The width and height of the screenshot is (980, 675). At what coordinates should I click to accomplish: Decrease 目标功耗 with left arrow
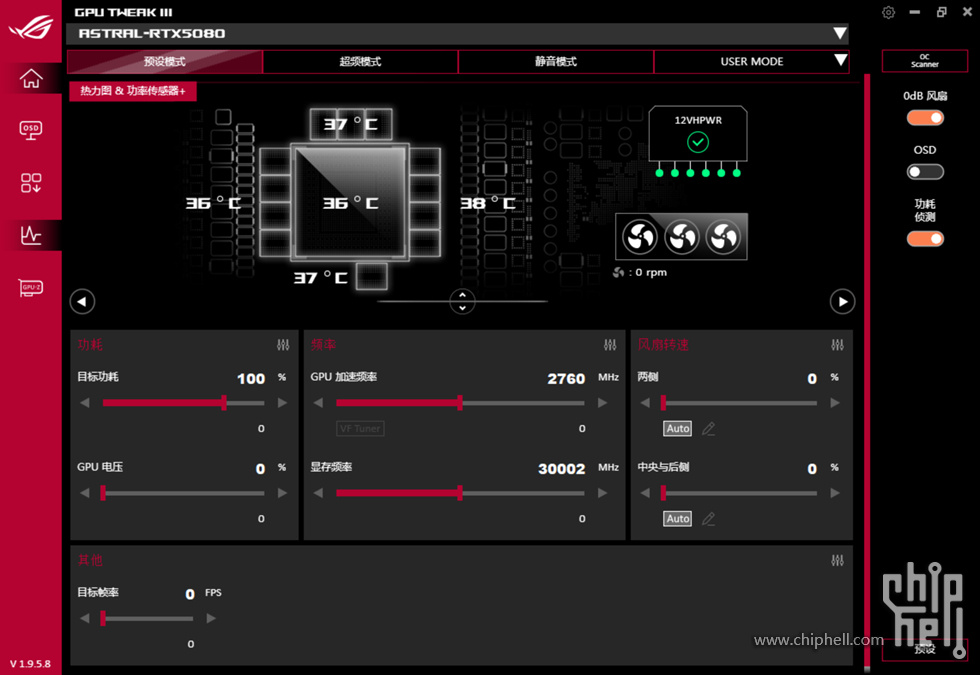pyautogui.click(x=85, y=403)
